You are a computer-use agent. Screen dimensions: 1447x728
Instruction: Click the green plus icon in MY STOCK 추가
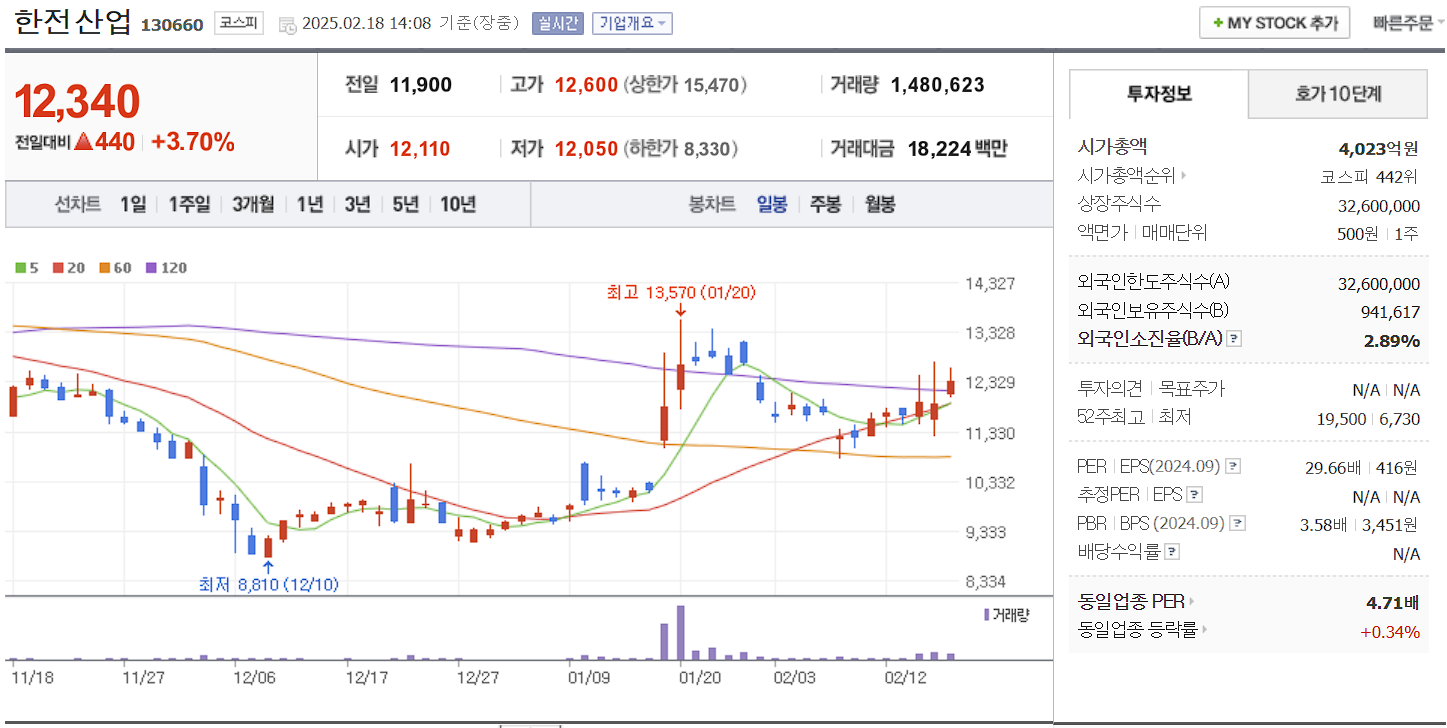[x=1219, y=22]
